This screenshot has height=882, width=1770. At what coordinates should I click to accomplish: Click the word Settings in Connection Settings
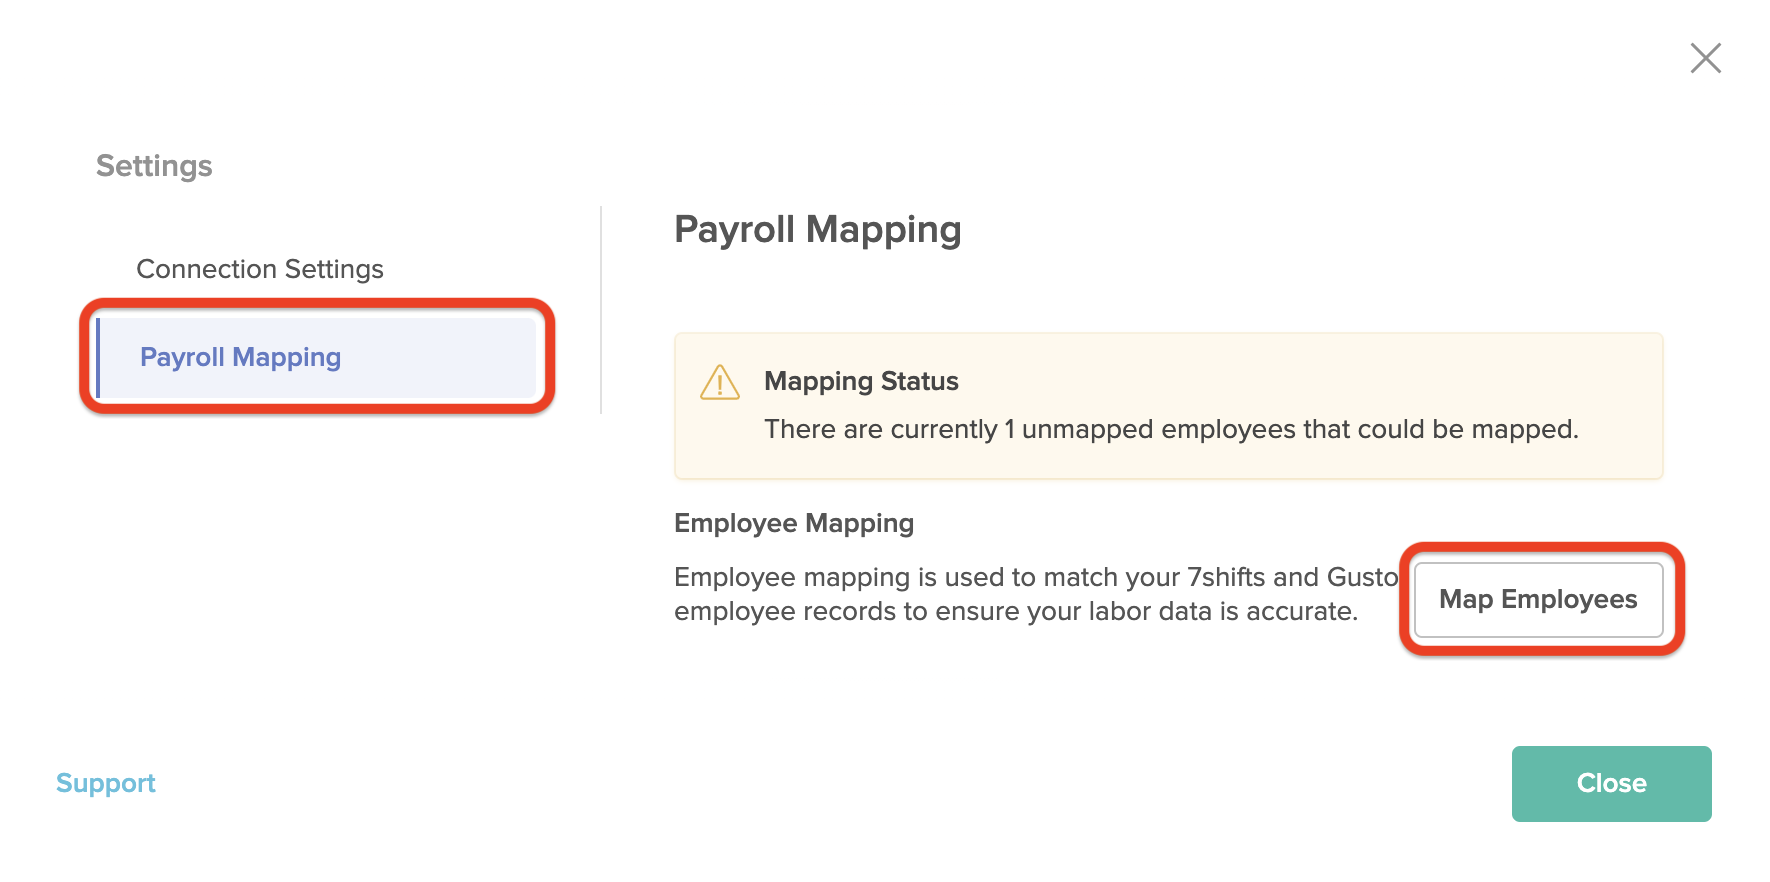click(x=334, y=269)
